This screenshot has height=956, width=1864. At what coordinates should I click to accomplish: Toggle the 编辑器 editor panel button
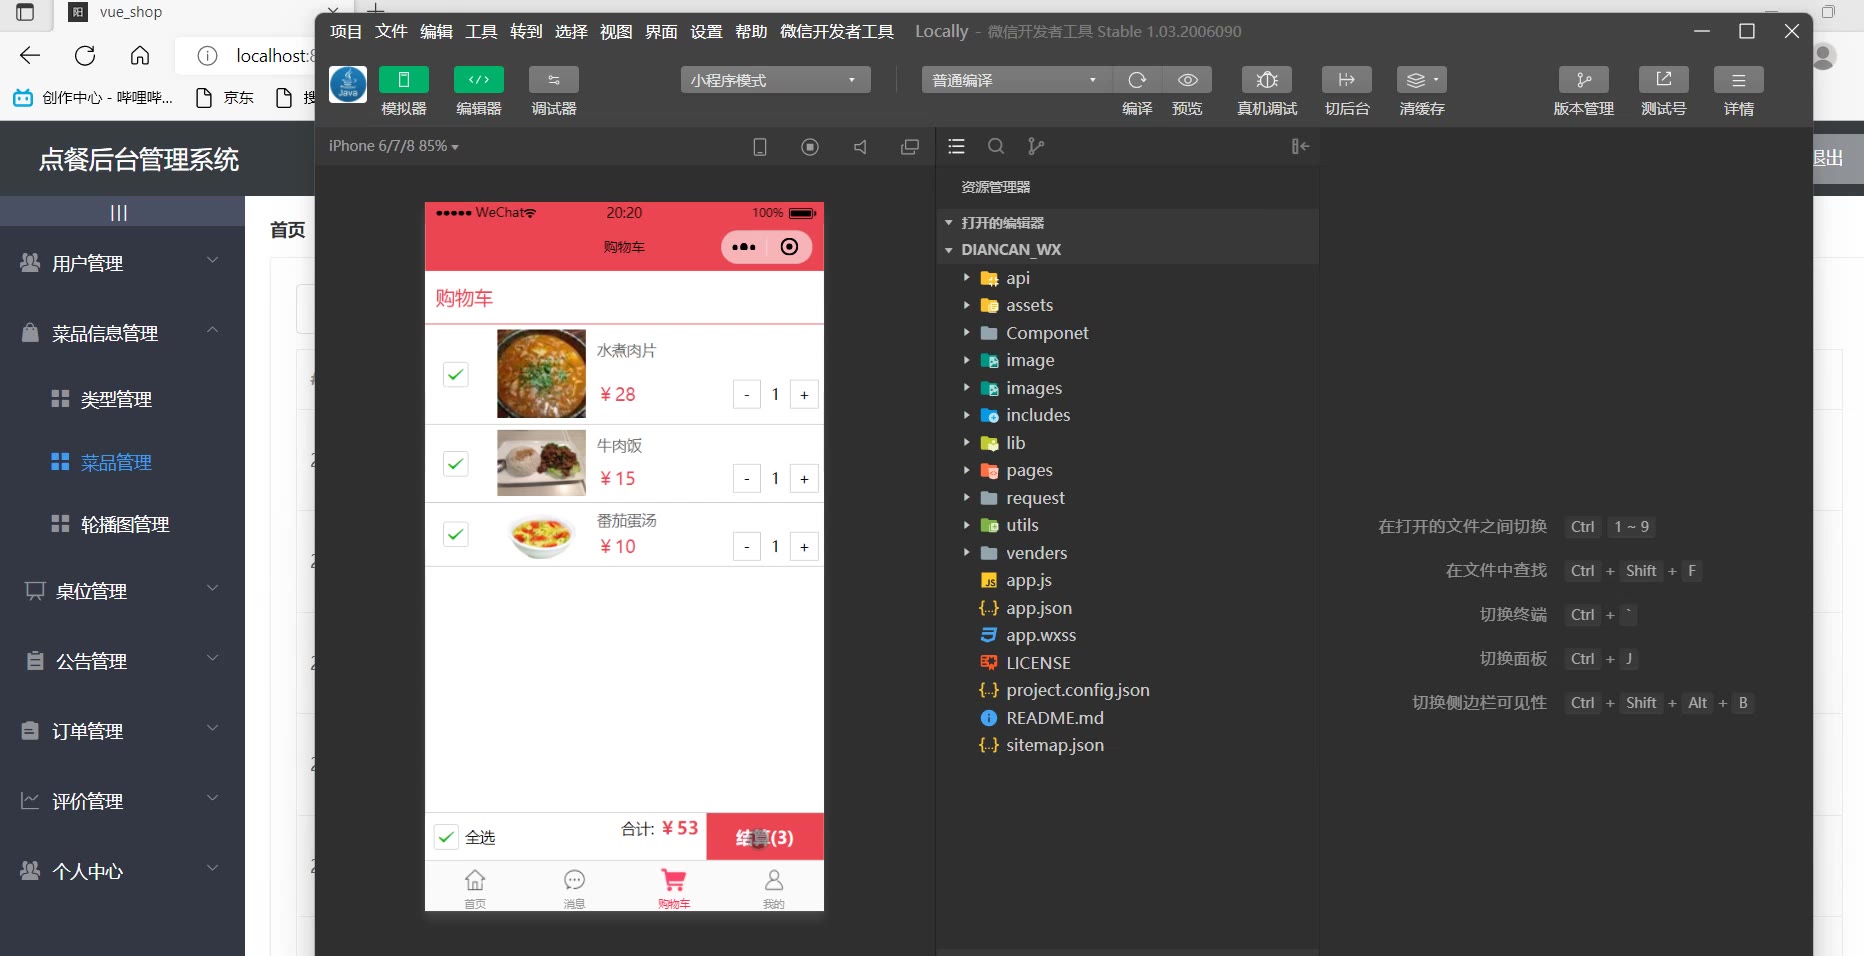[479, 80]
